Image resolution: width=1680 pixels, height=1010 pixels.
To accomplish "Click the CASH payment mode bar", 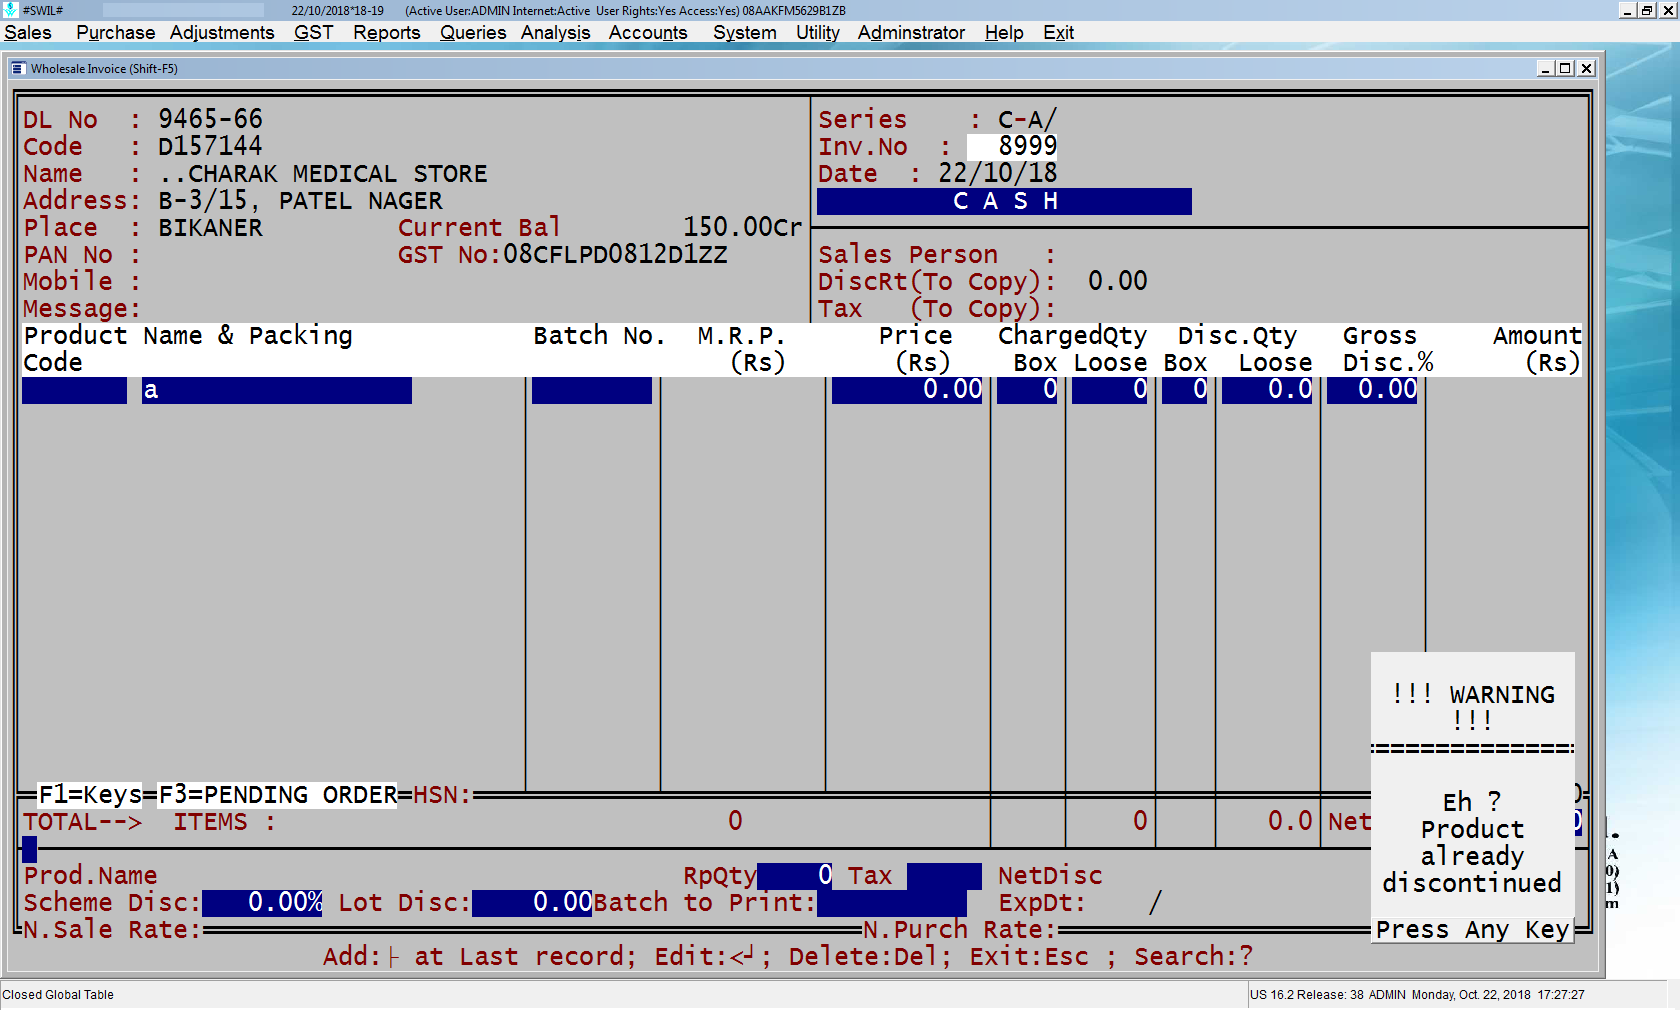I will tap(1004, 201).
